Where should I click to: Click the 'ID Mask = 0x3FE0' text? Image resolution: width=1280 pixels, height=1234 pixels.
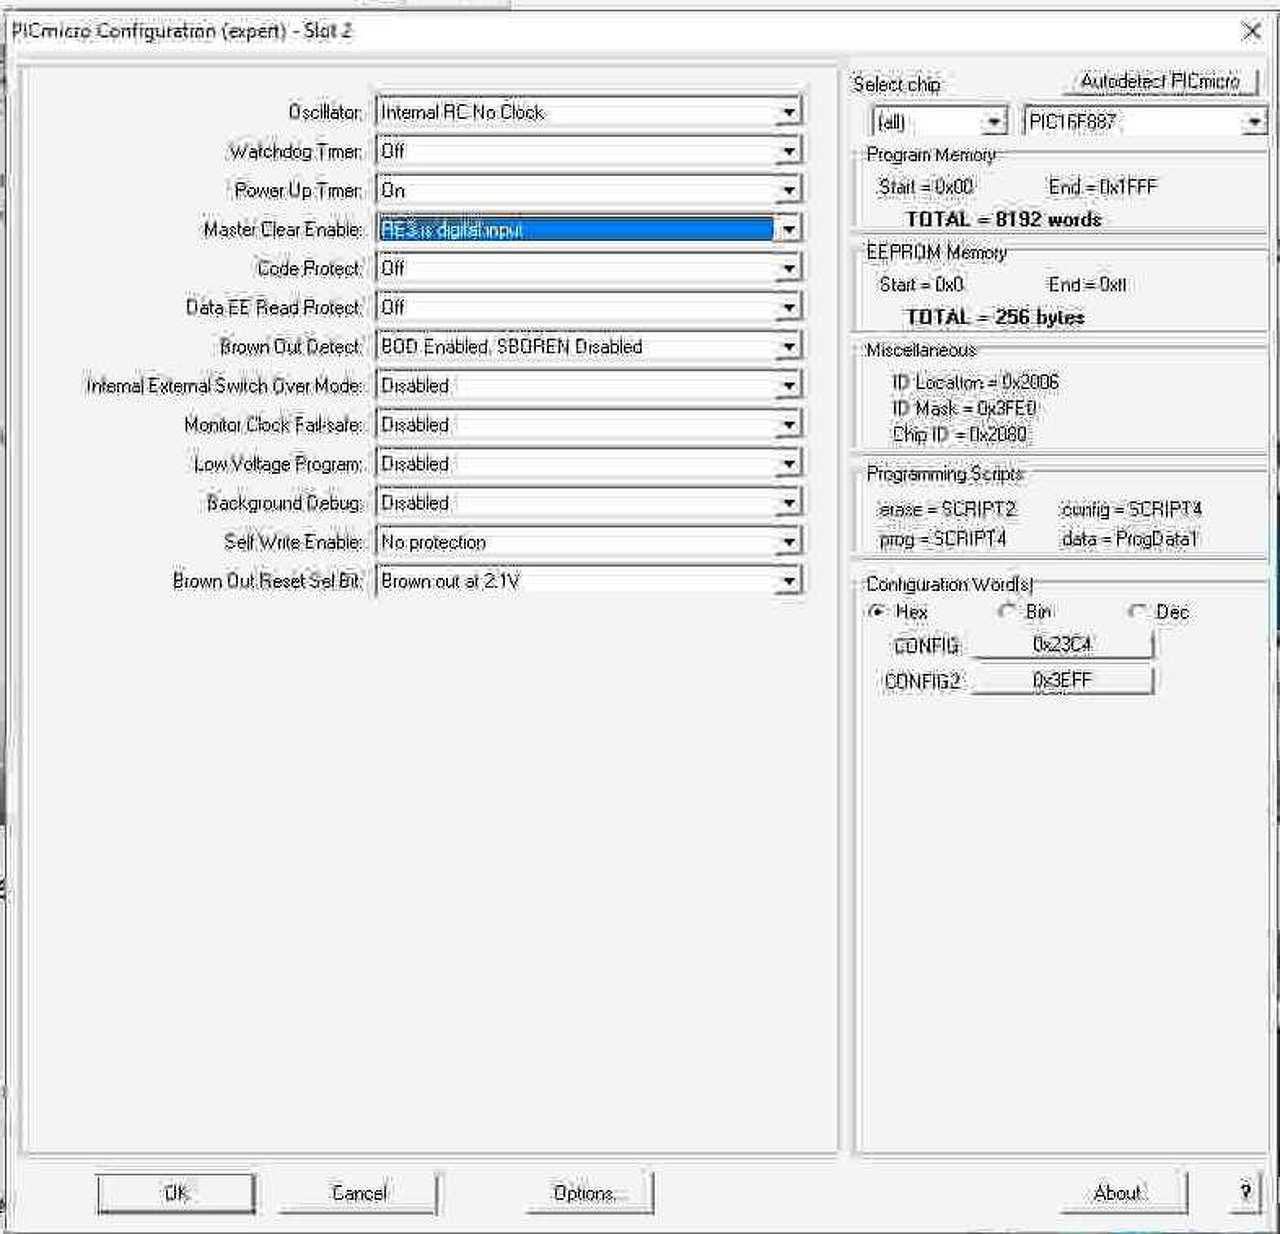[964, 408]
